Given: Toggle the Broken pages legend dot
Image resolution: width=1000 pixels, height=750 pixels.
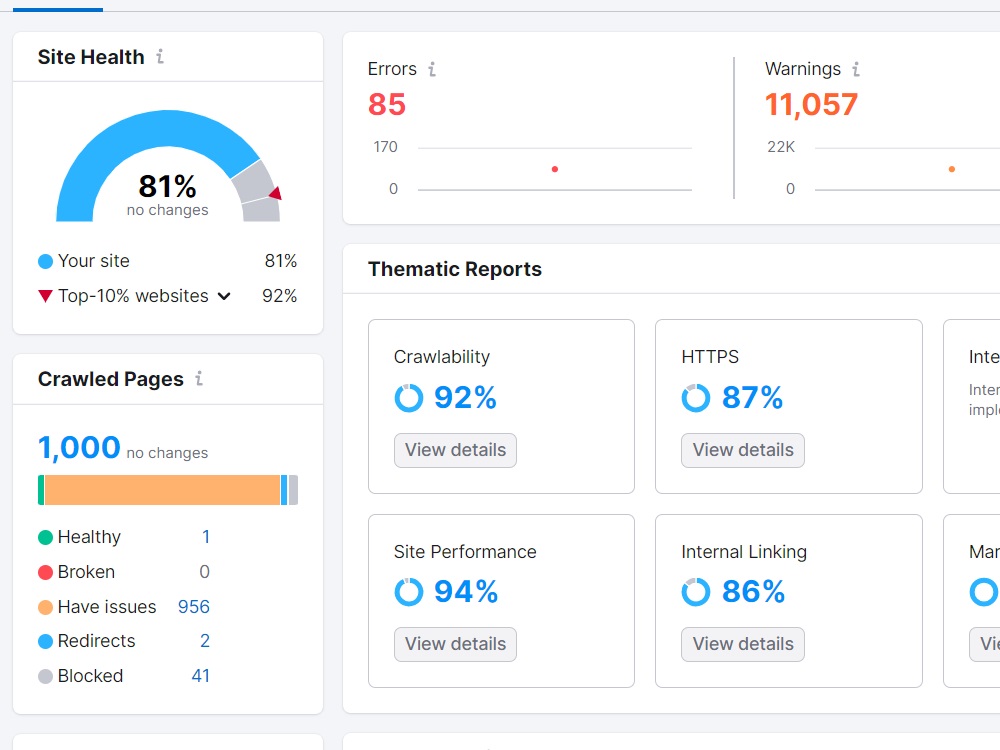Looking at the screenshot, I should (x=44, y=571).
